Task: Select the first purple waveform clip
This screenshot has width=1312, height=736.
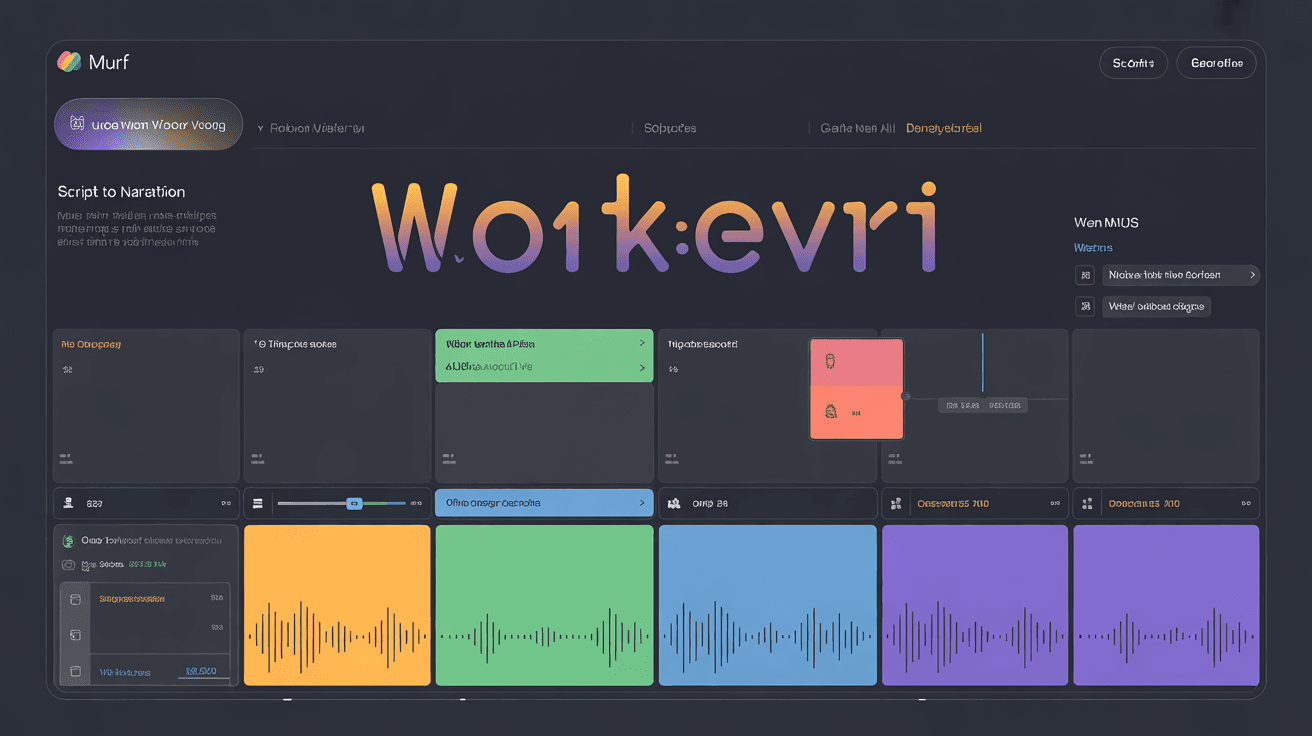Action: [975, 605]
